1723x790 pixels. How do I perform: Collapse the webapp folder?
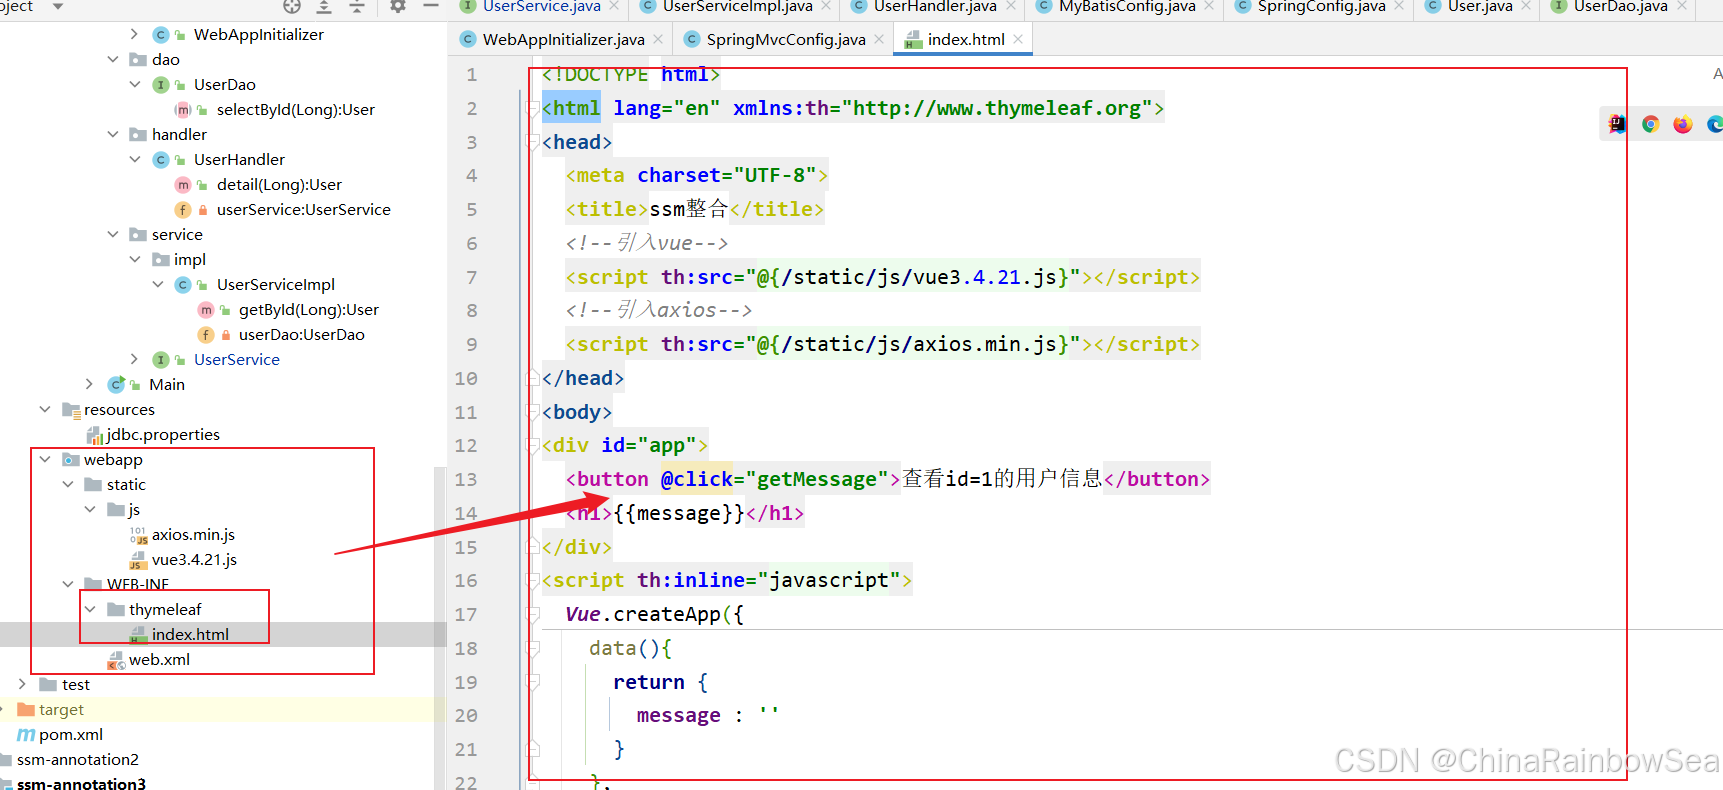click(x=45, y=459)
